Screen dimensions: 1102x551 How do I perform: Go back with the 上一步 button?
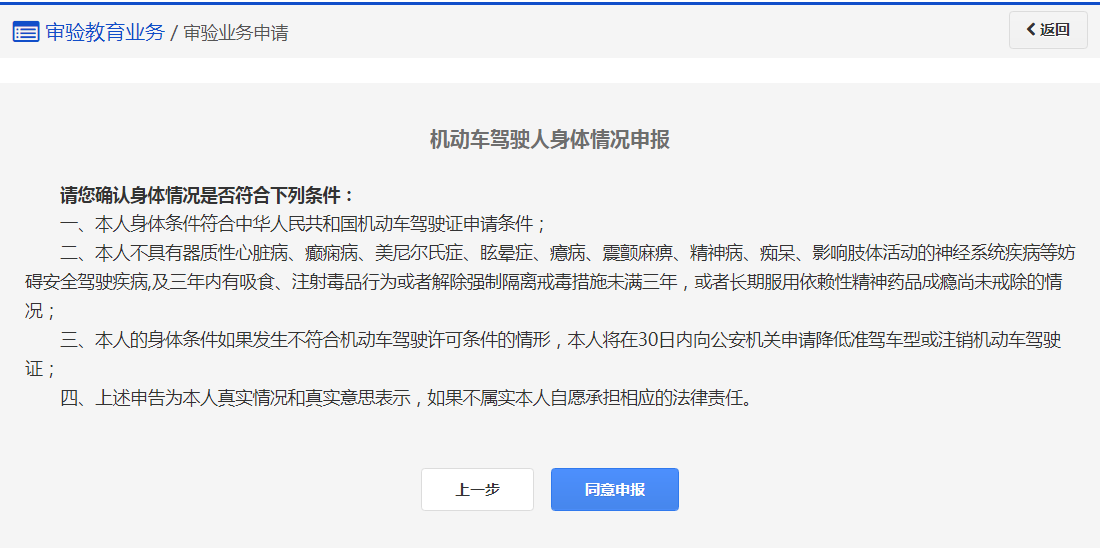coord(477,490)
